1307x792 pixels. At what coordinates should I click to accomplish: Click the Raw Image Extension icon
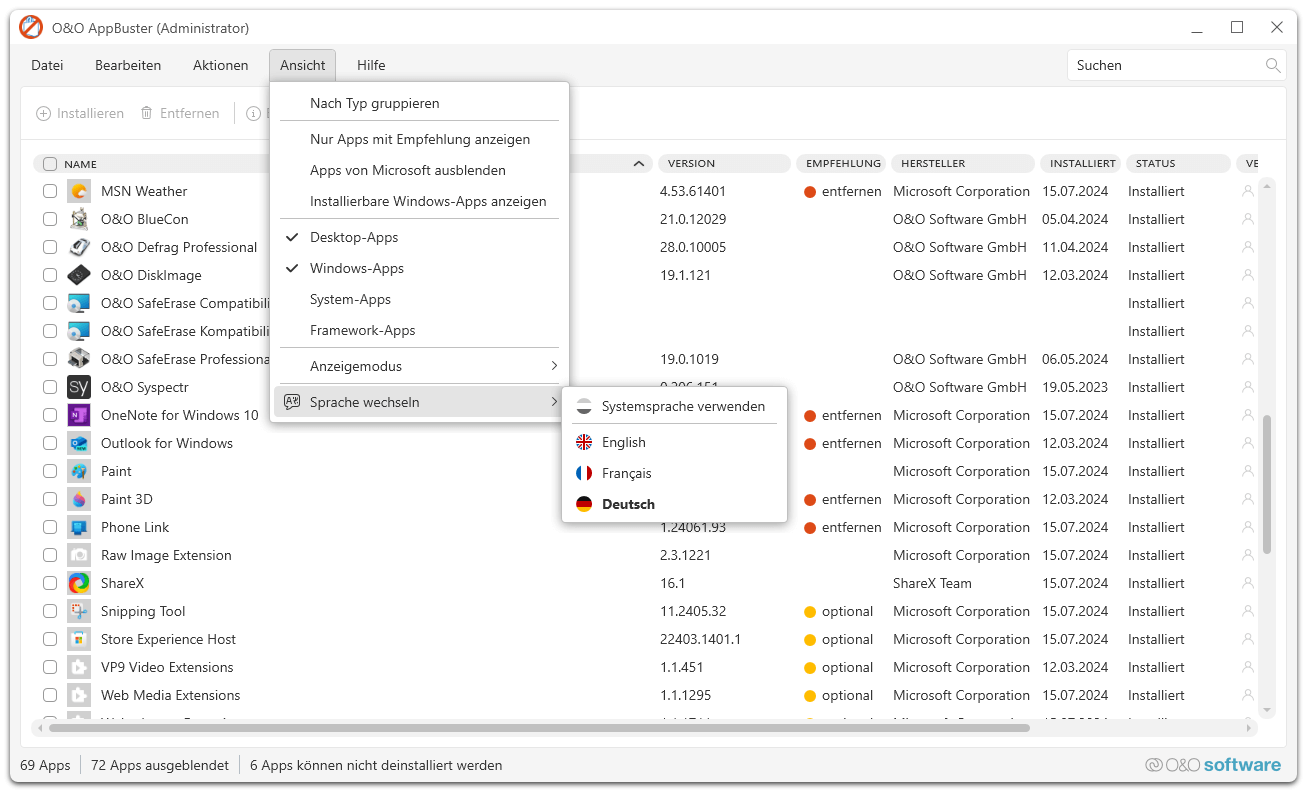pyautogui.click(x=79, y=555)
